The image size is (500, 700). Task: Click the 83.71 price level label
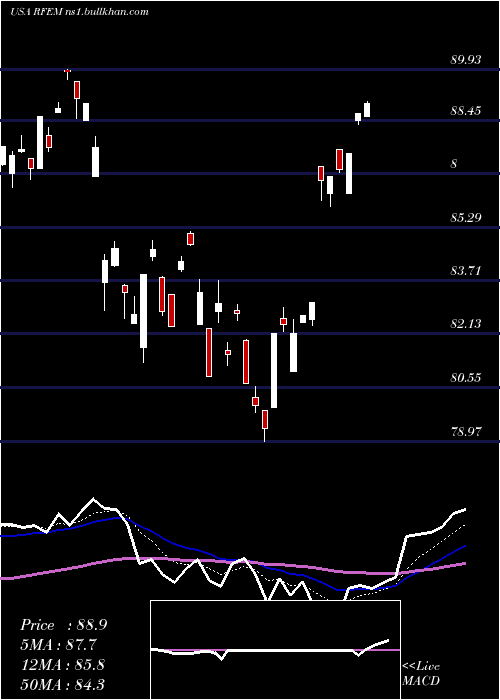pos(466,271)
